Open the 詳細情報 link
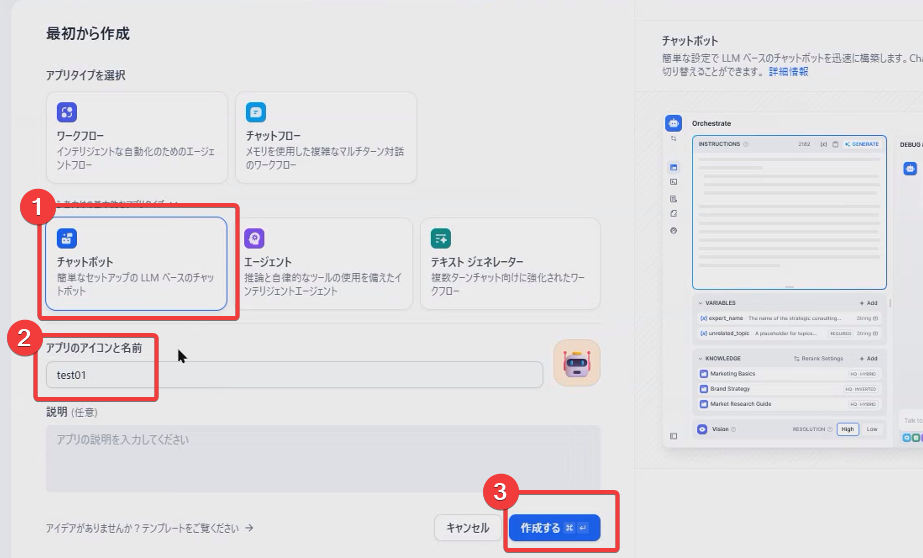This screenshot has height=558, width=923. [x=788, y=72]
